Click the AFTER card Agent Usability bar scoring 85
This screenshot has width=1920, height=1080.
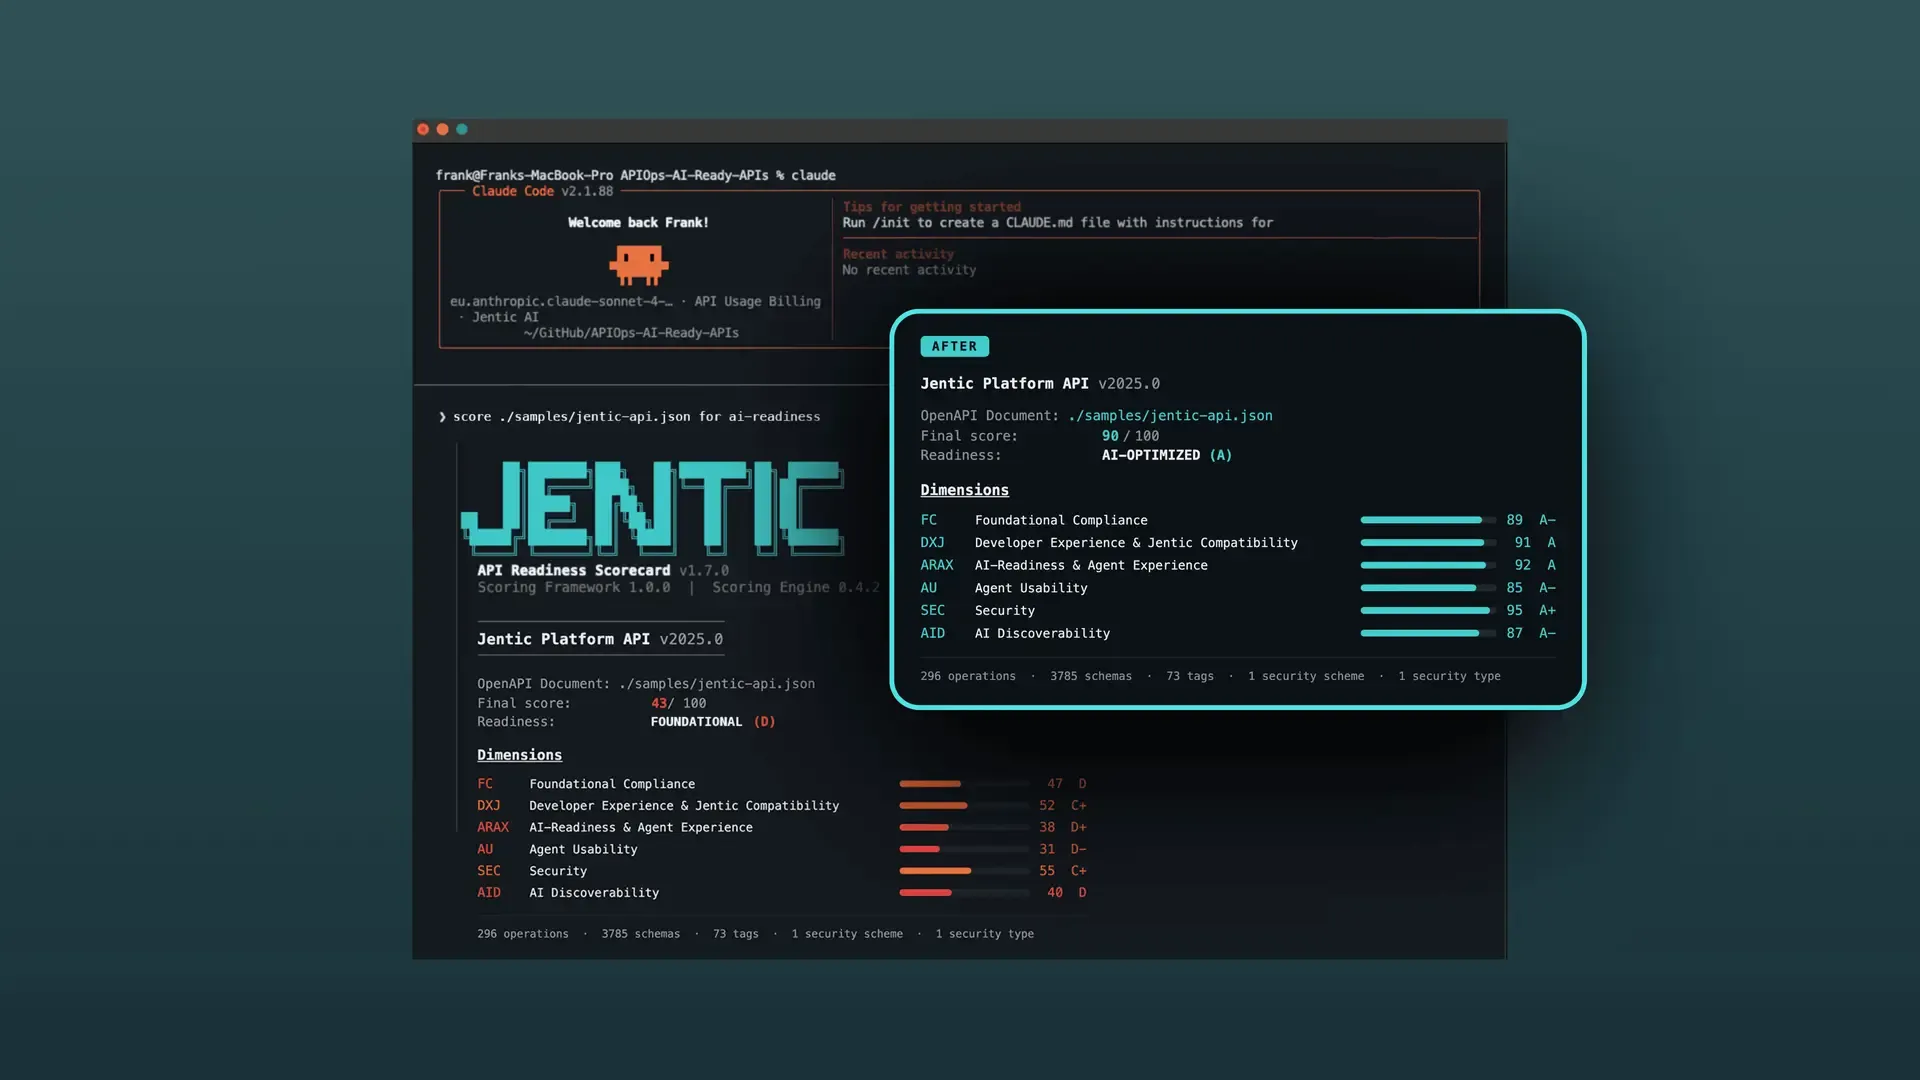pyautogui.click(x=1428, y=588)
